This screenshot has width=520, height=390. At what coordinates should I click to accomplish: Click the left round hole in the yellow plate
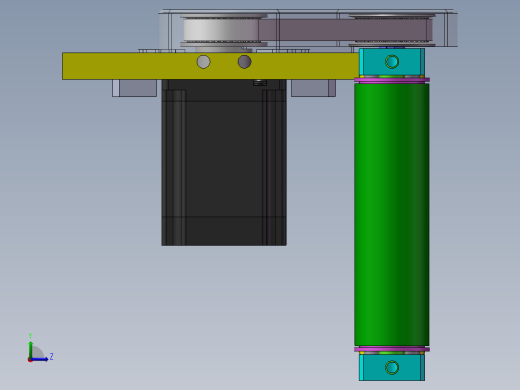(203, 62)
